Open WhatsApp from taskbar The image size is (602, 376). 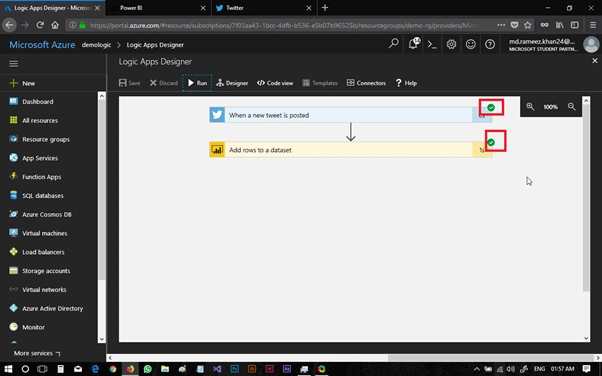(x=148, y=369)
